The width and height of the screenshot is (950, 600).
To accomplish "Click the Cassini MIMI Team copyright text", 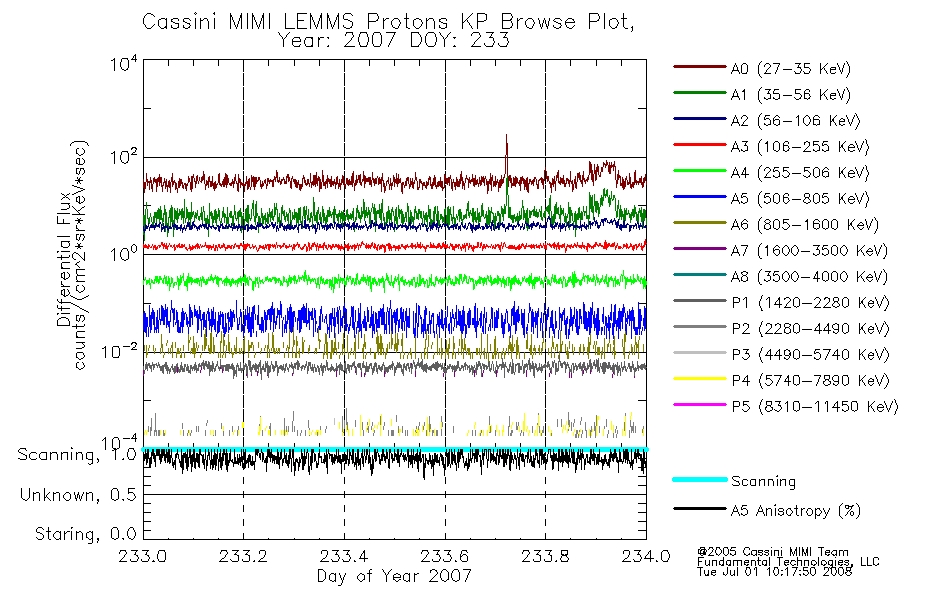I will (x=773, y=552).
